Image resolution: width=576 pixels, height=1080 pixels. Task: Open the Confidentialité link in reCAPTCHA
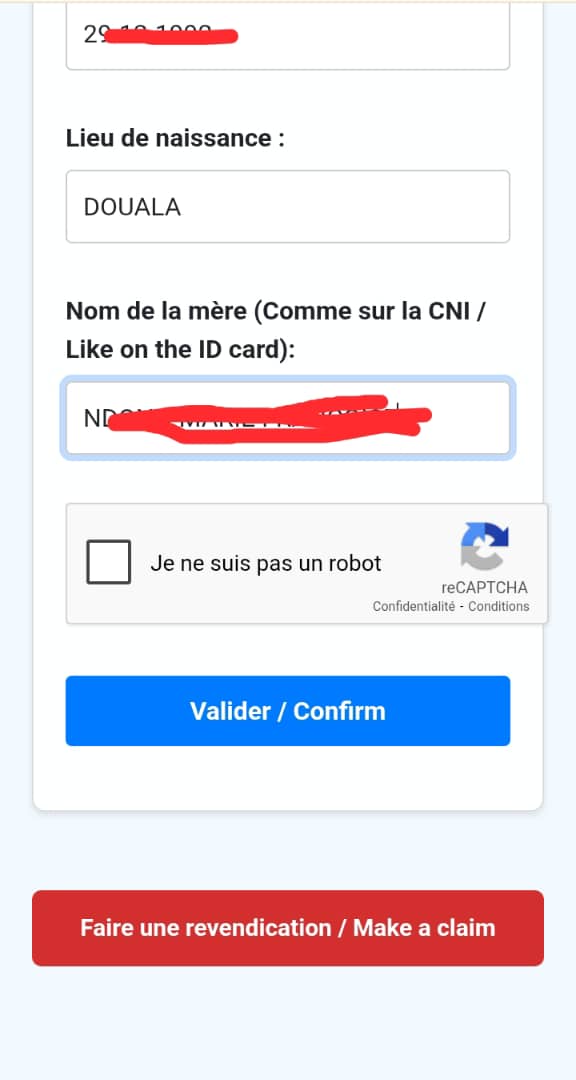[413, 607]
